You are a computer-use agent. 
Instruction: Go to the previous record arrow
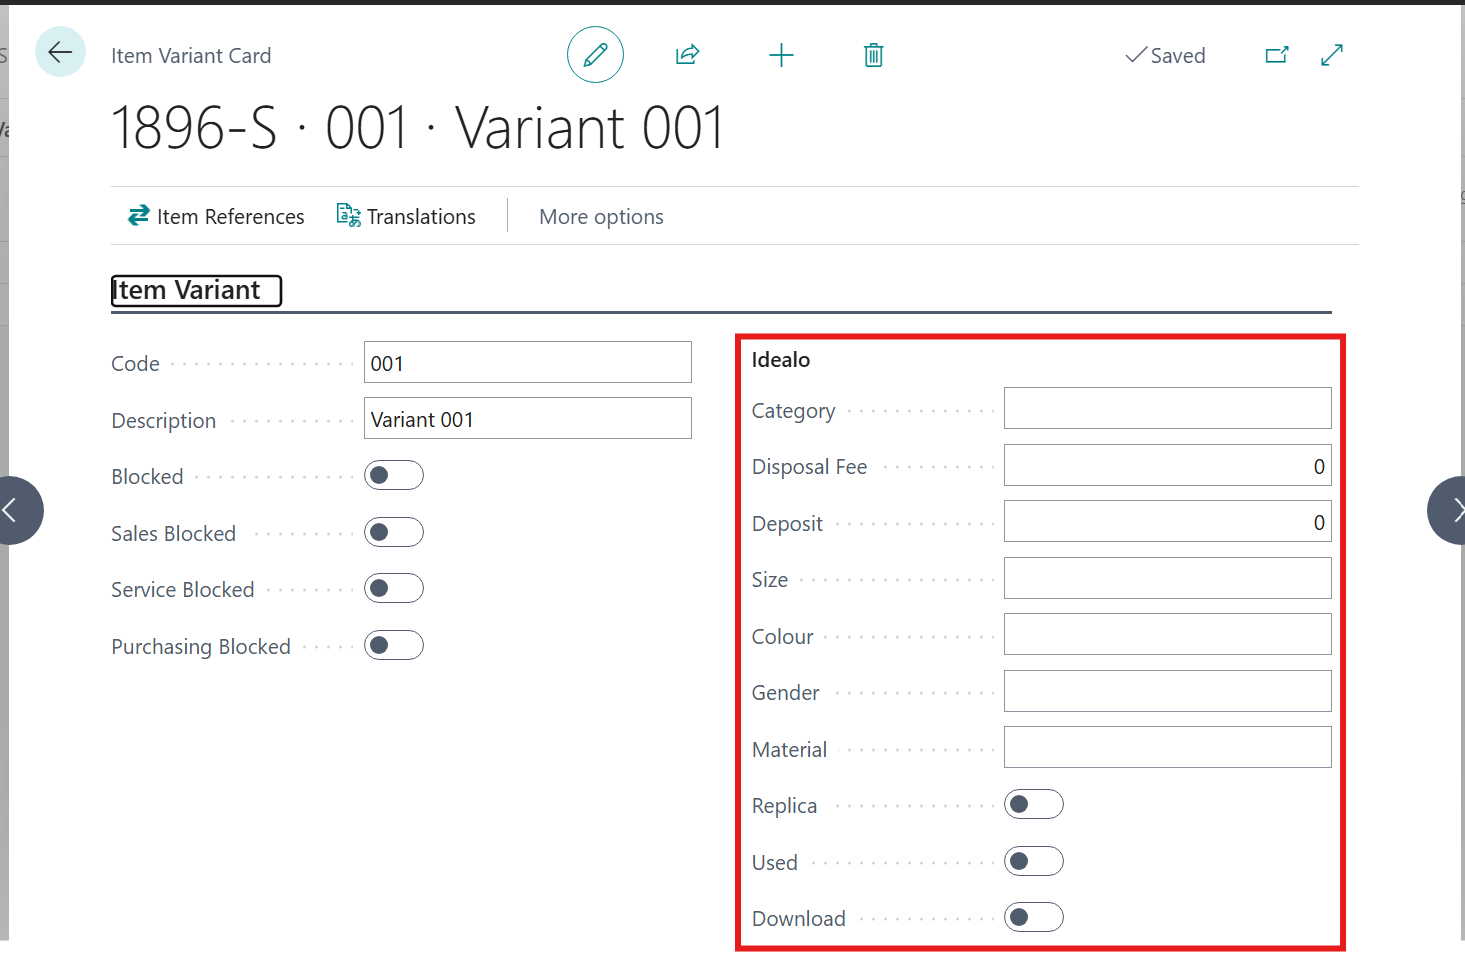(x=16, y=511)
